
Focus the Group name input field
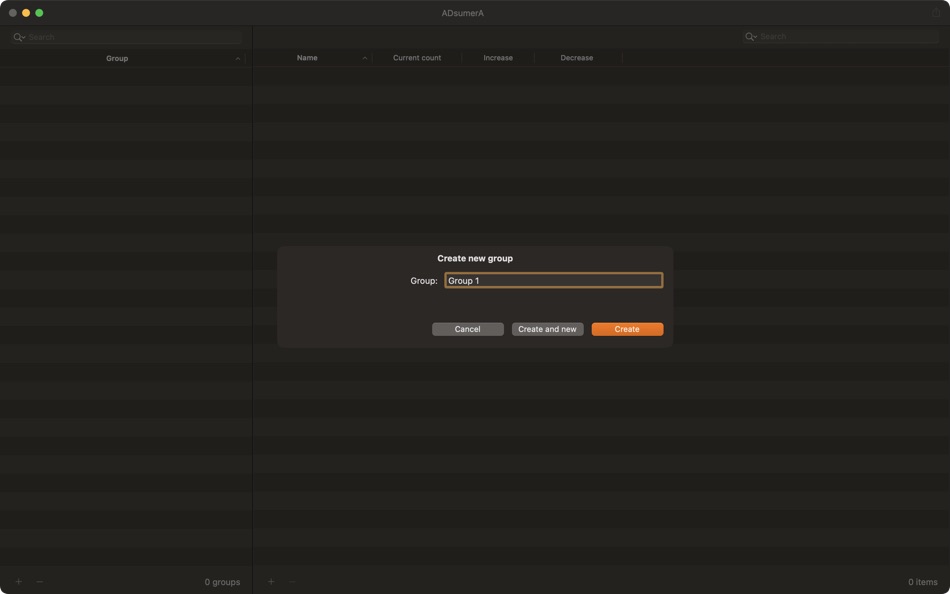[x=554, y=281]
